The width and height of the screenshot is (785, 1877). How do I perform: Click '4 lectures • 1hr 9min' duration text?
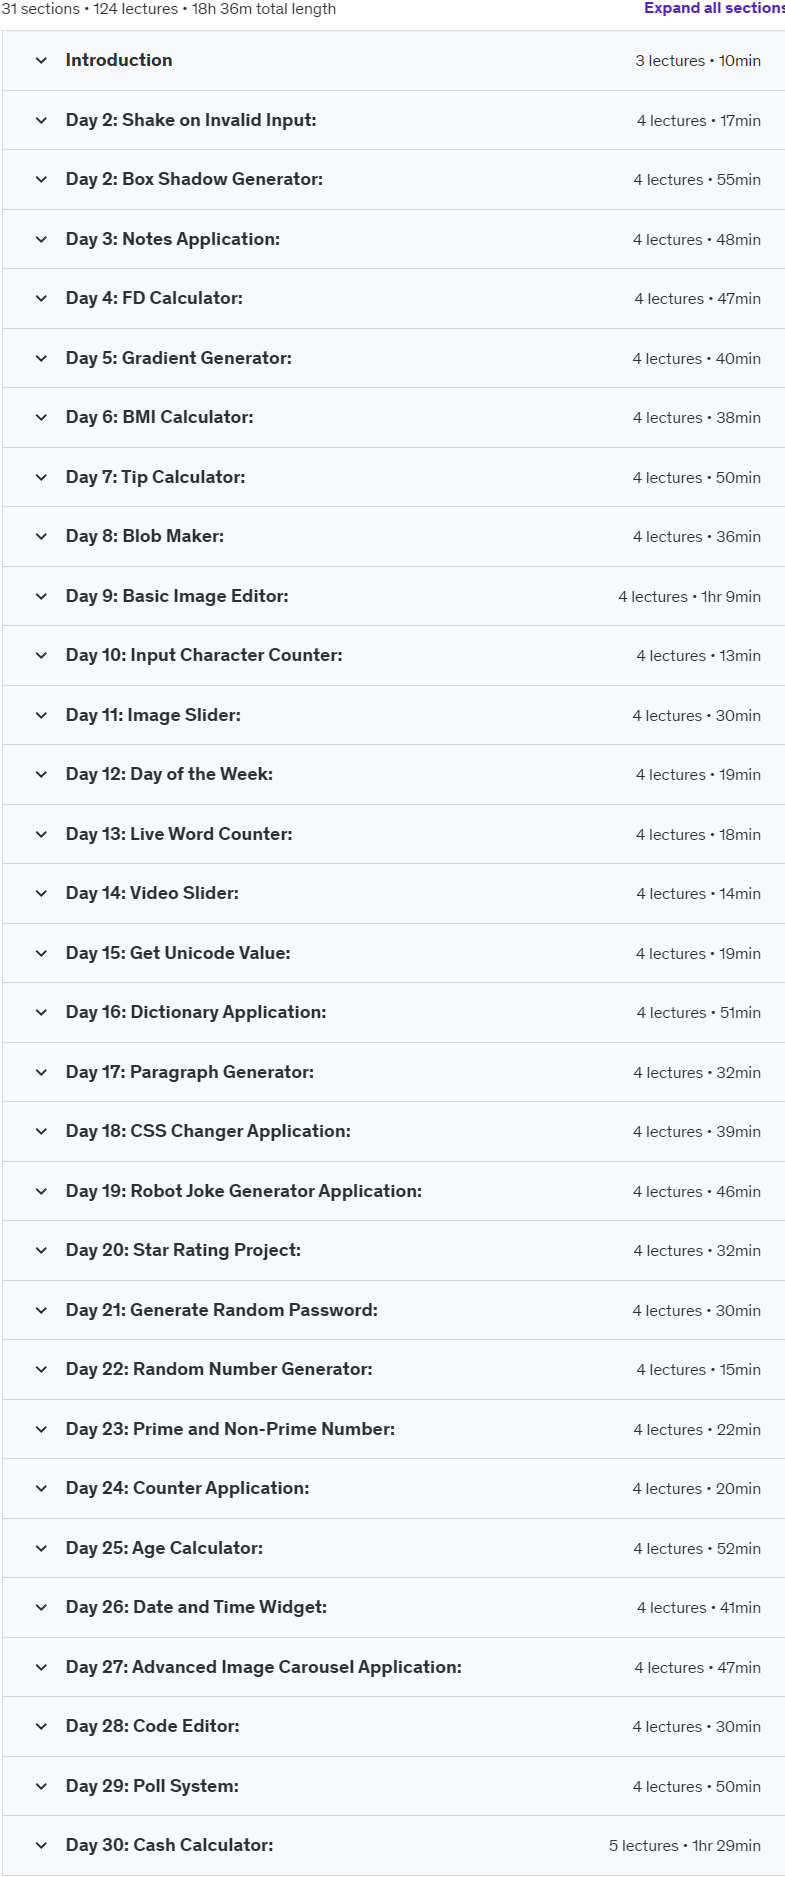[x=690, y=597]
